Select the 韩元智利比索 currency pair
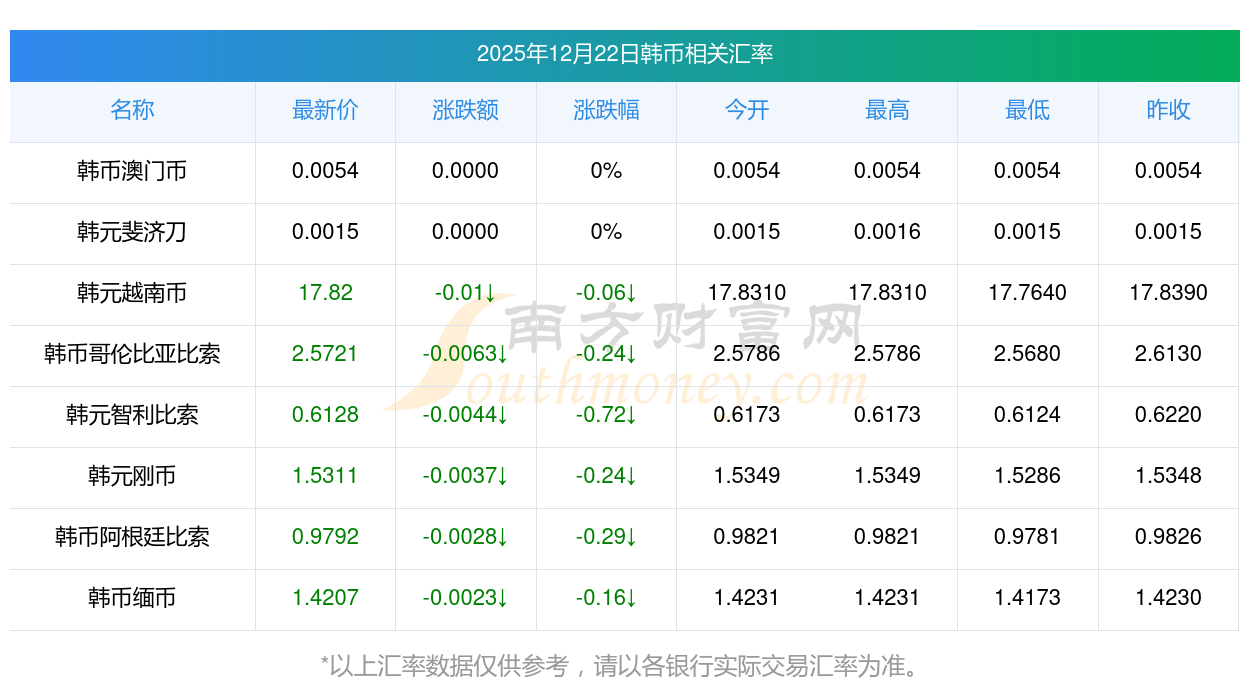The image size is (1250, 697). pos(132,415)
